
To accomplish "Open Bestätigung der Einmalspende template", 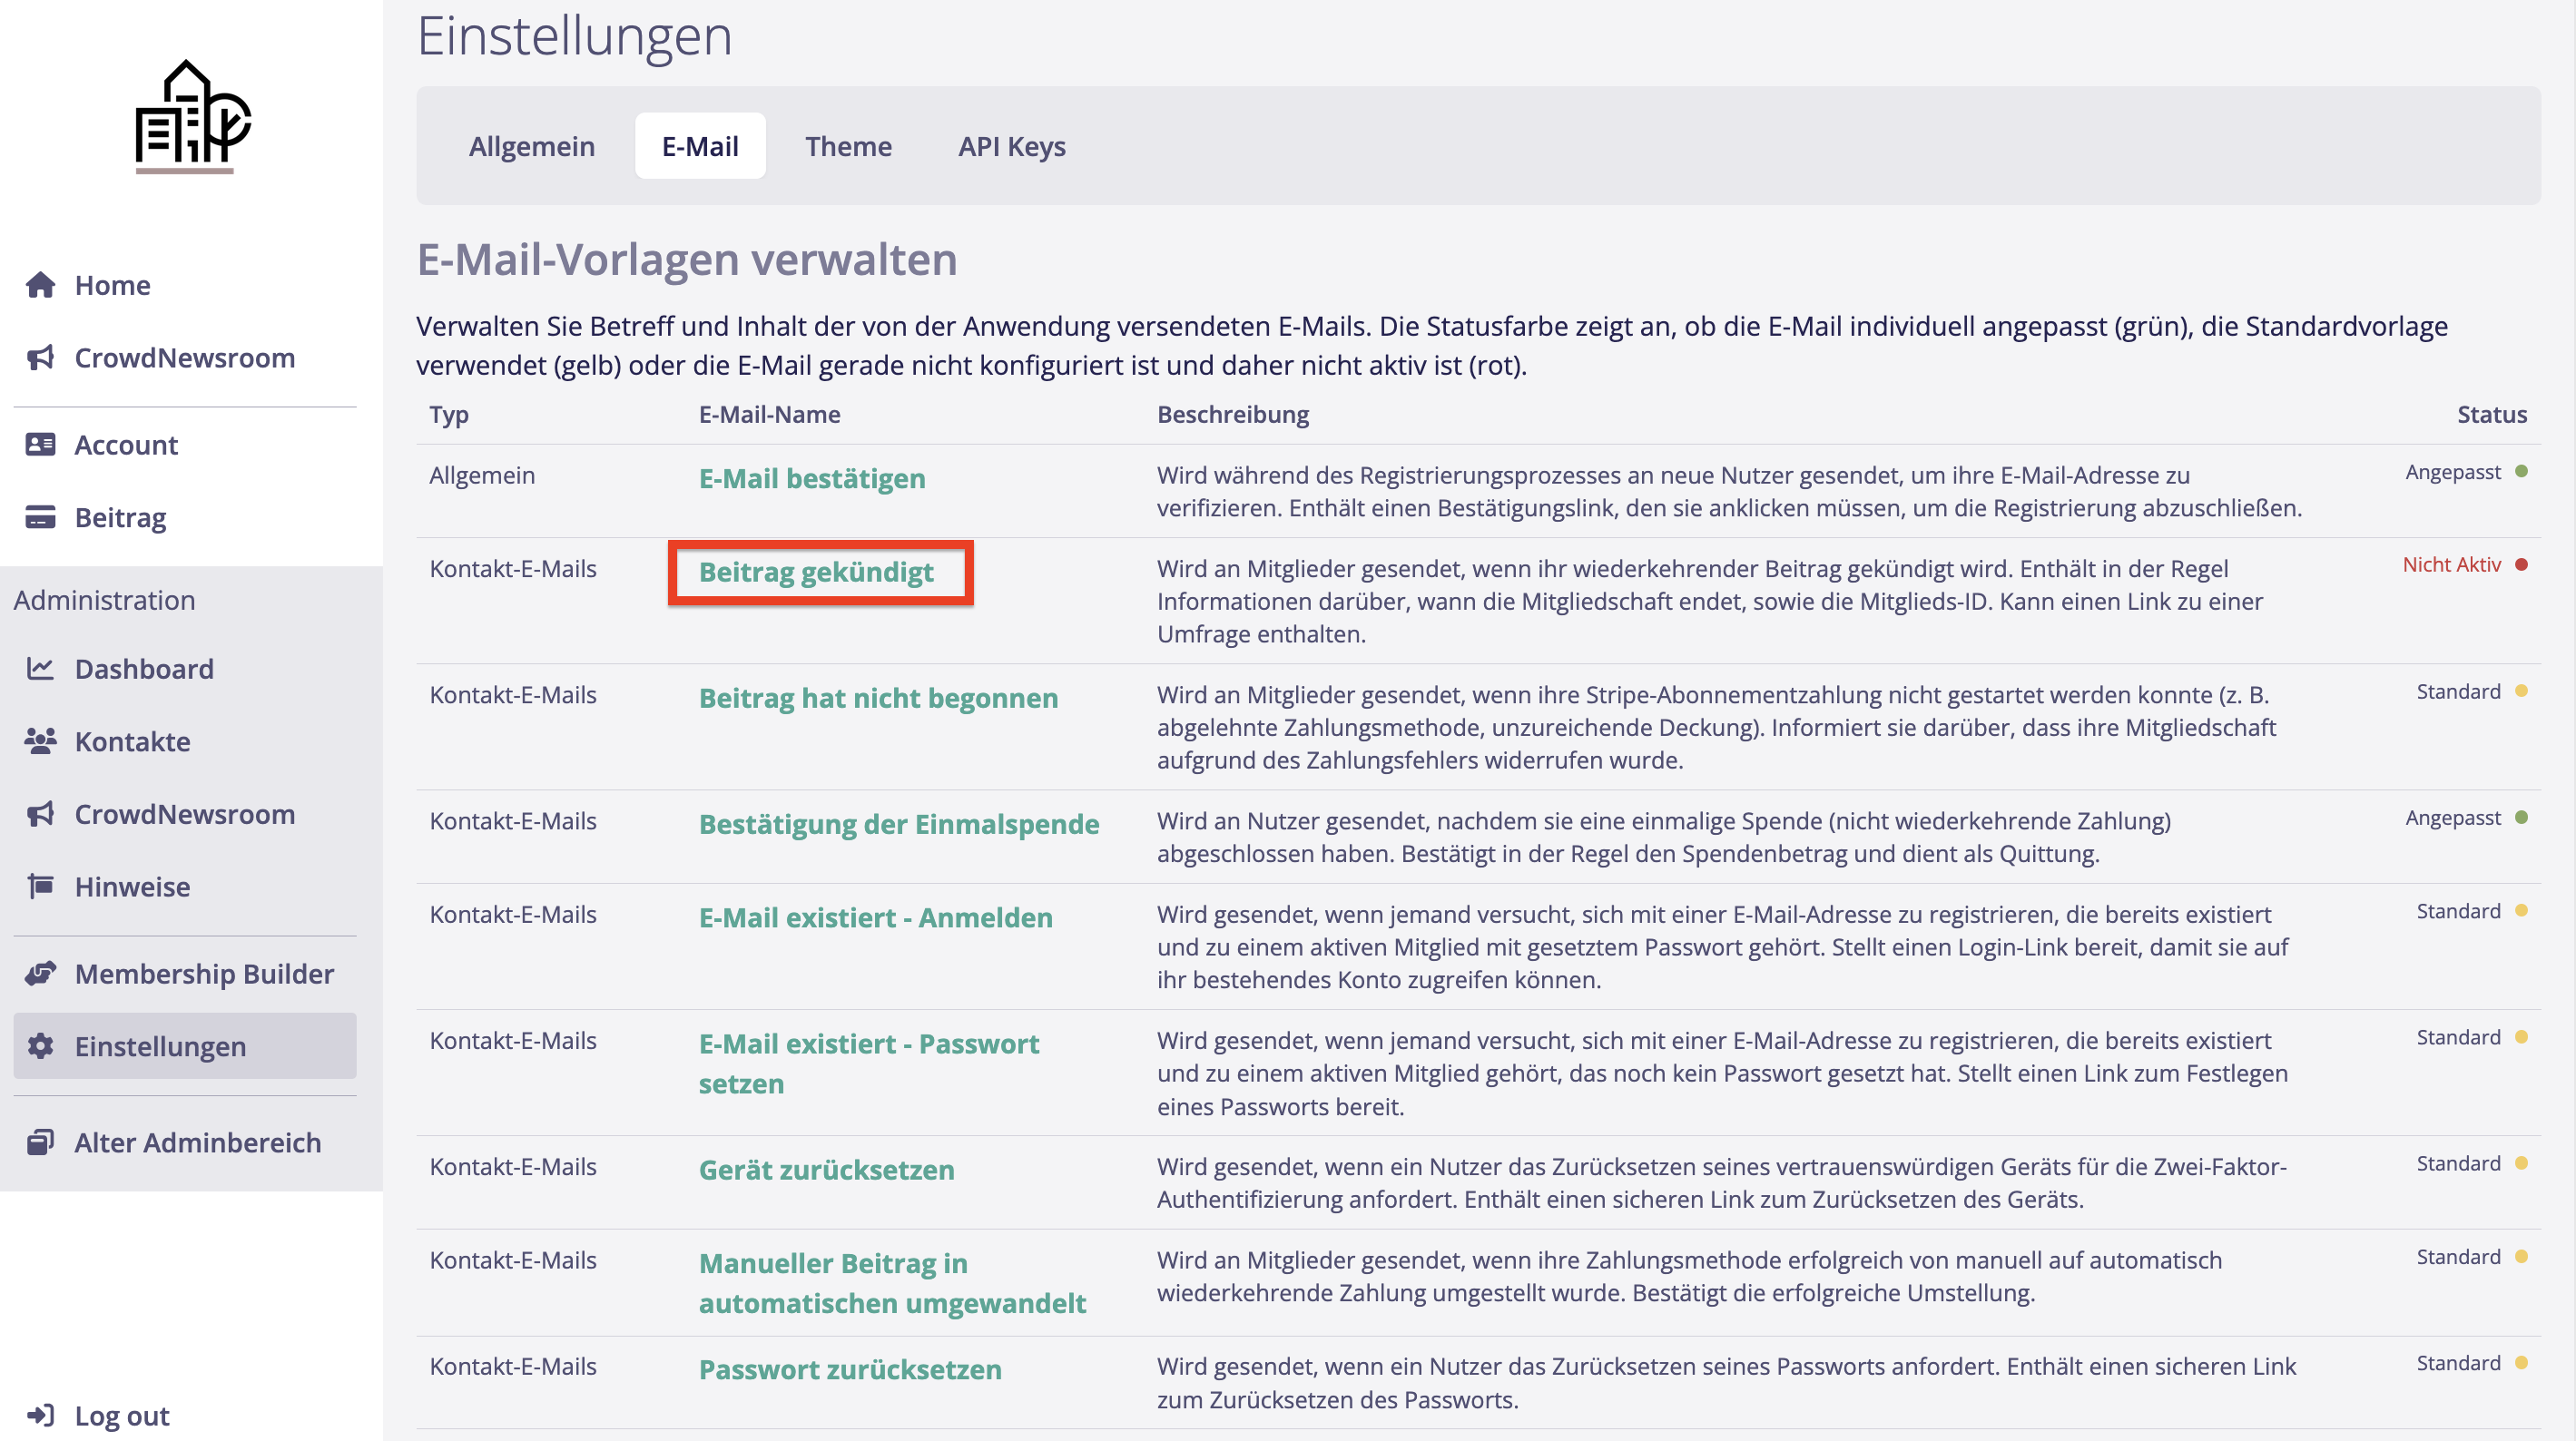I will [x=898, y=824].
